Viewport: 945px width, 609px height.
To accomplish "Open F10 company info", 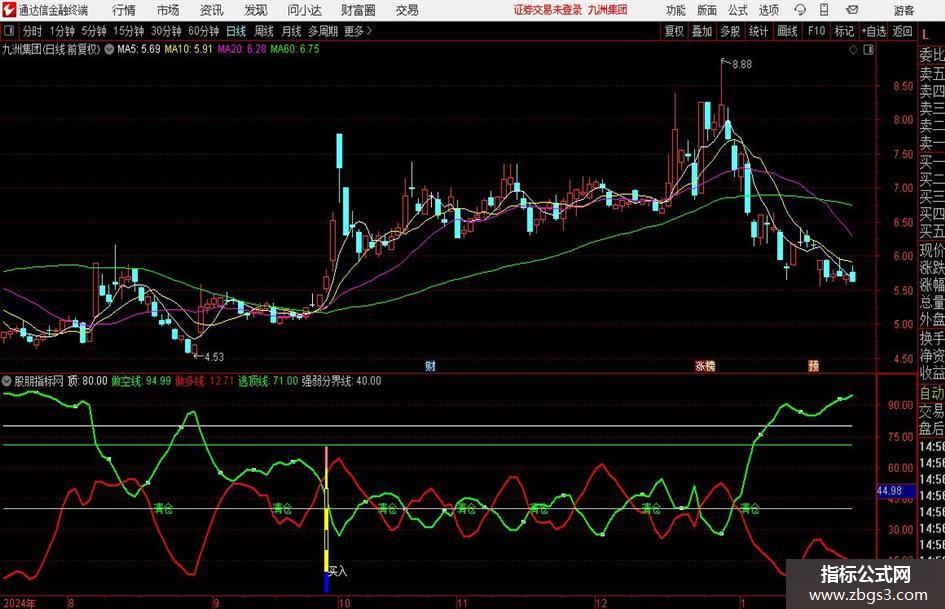I will point(817,31).
